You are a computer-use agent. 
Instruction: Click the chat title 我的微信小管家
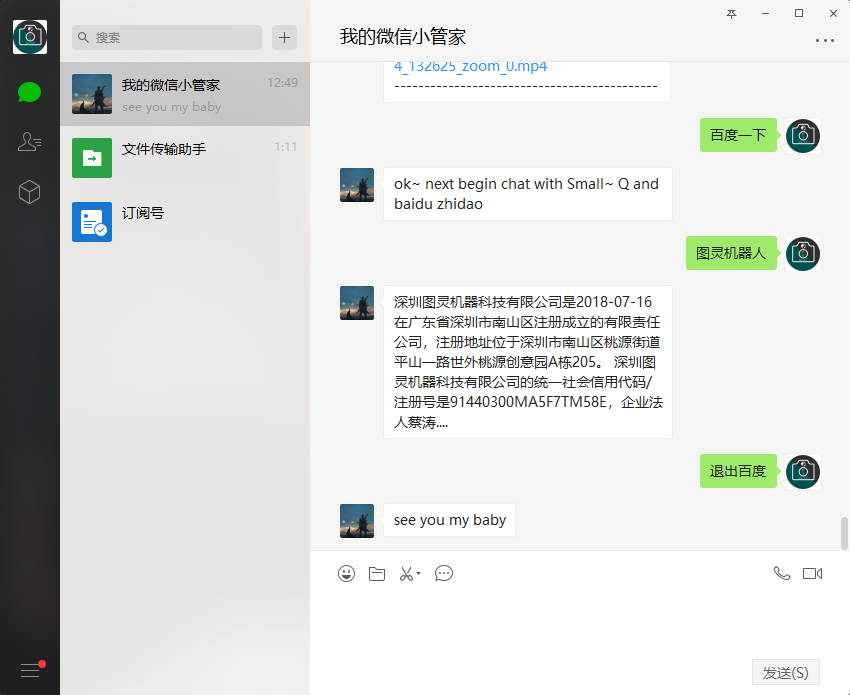tap(403, 37)
